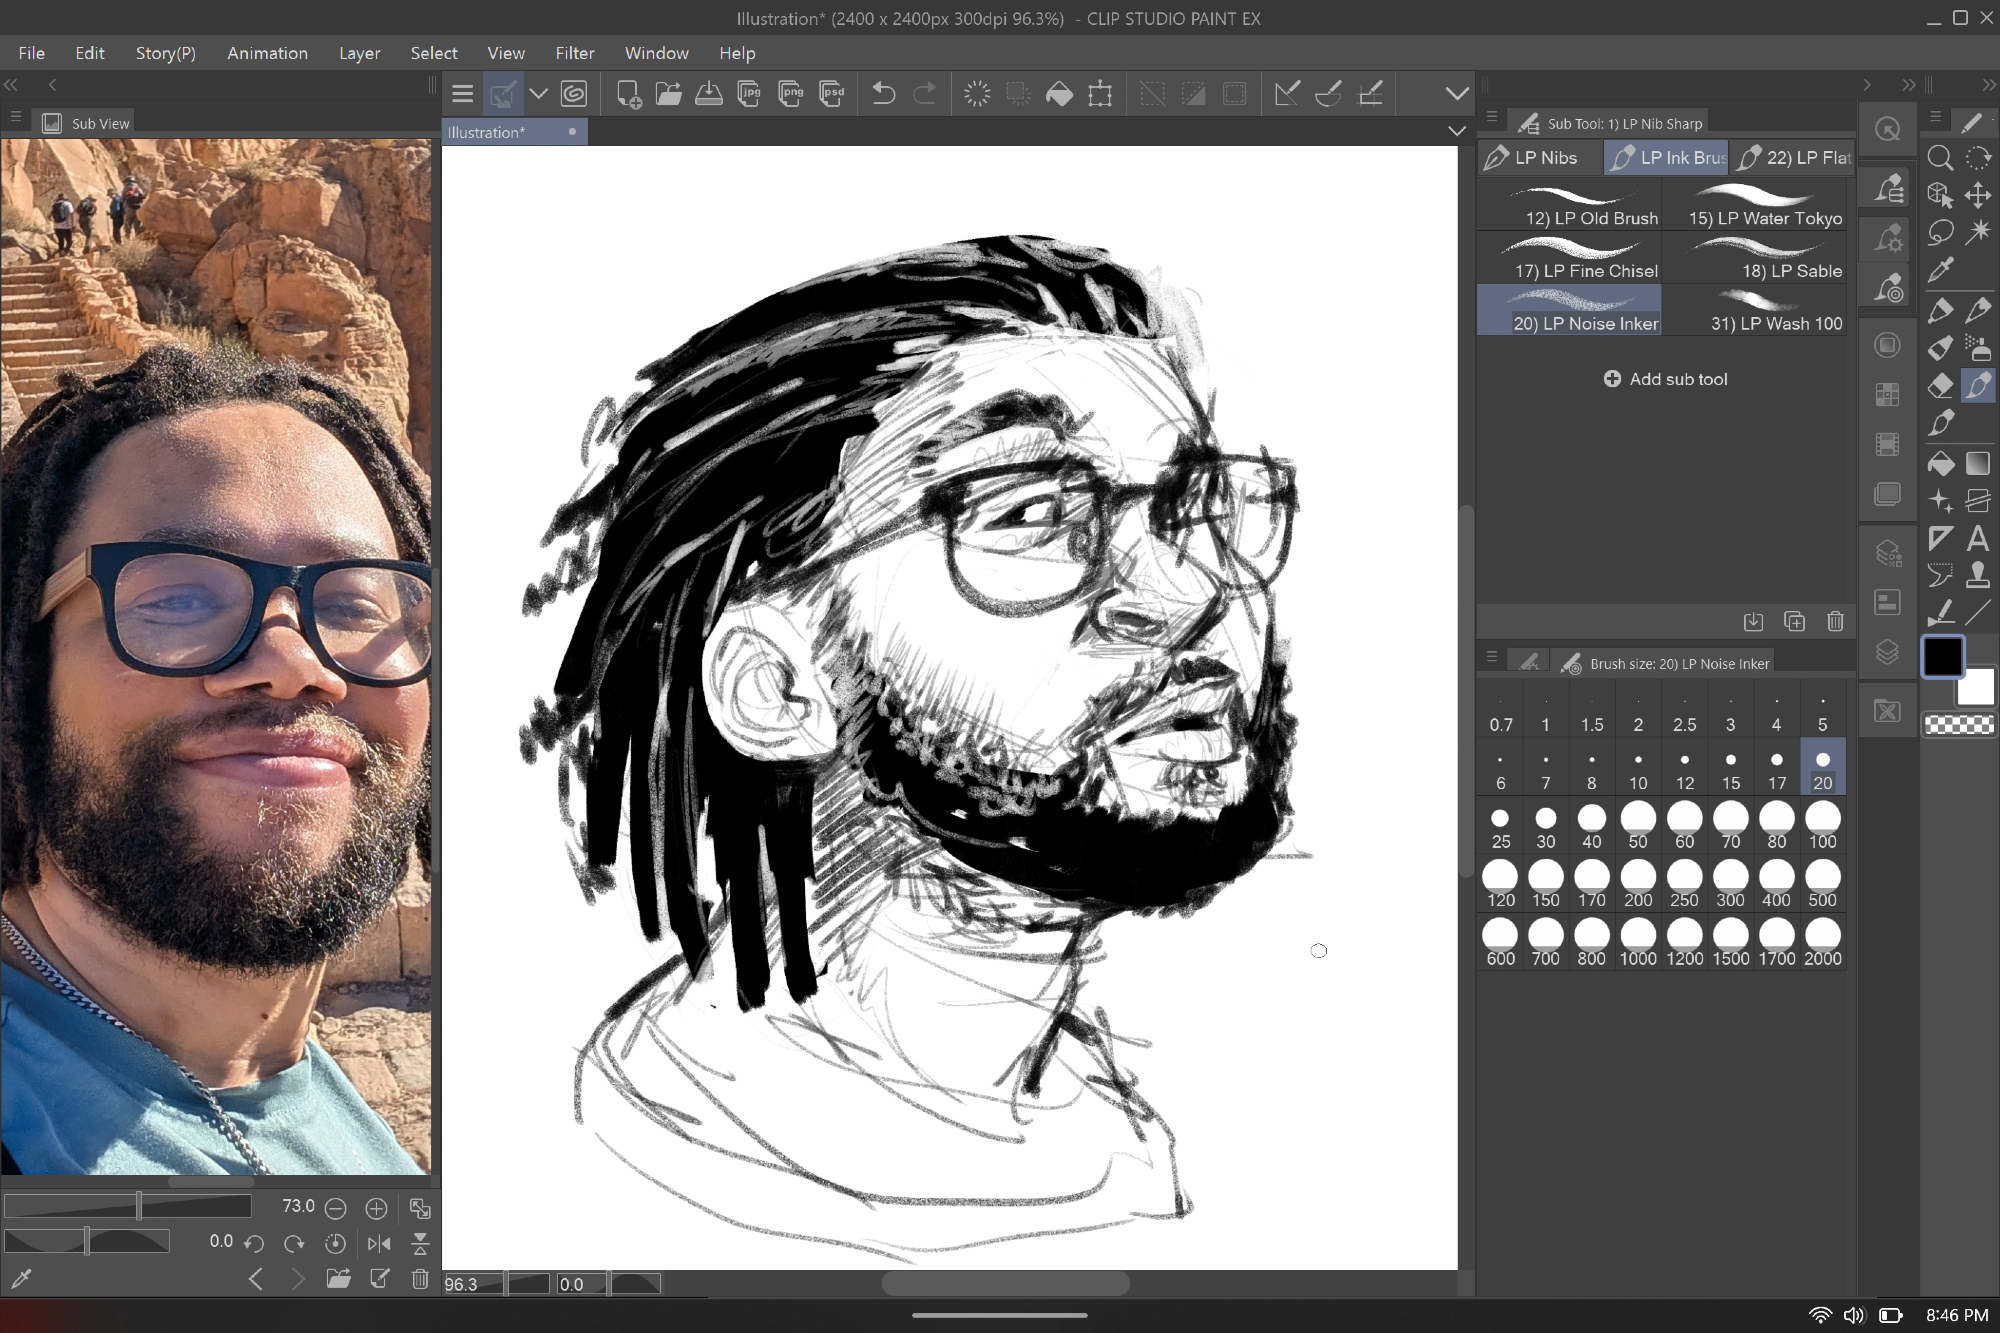This screenshot has width=2000, height=1333.
Task: Open the Filter menu
Action: tap(574, 53)
